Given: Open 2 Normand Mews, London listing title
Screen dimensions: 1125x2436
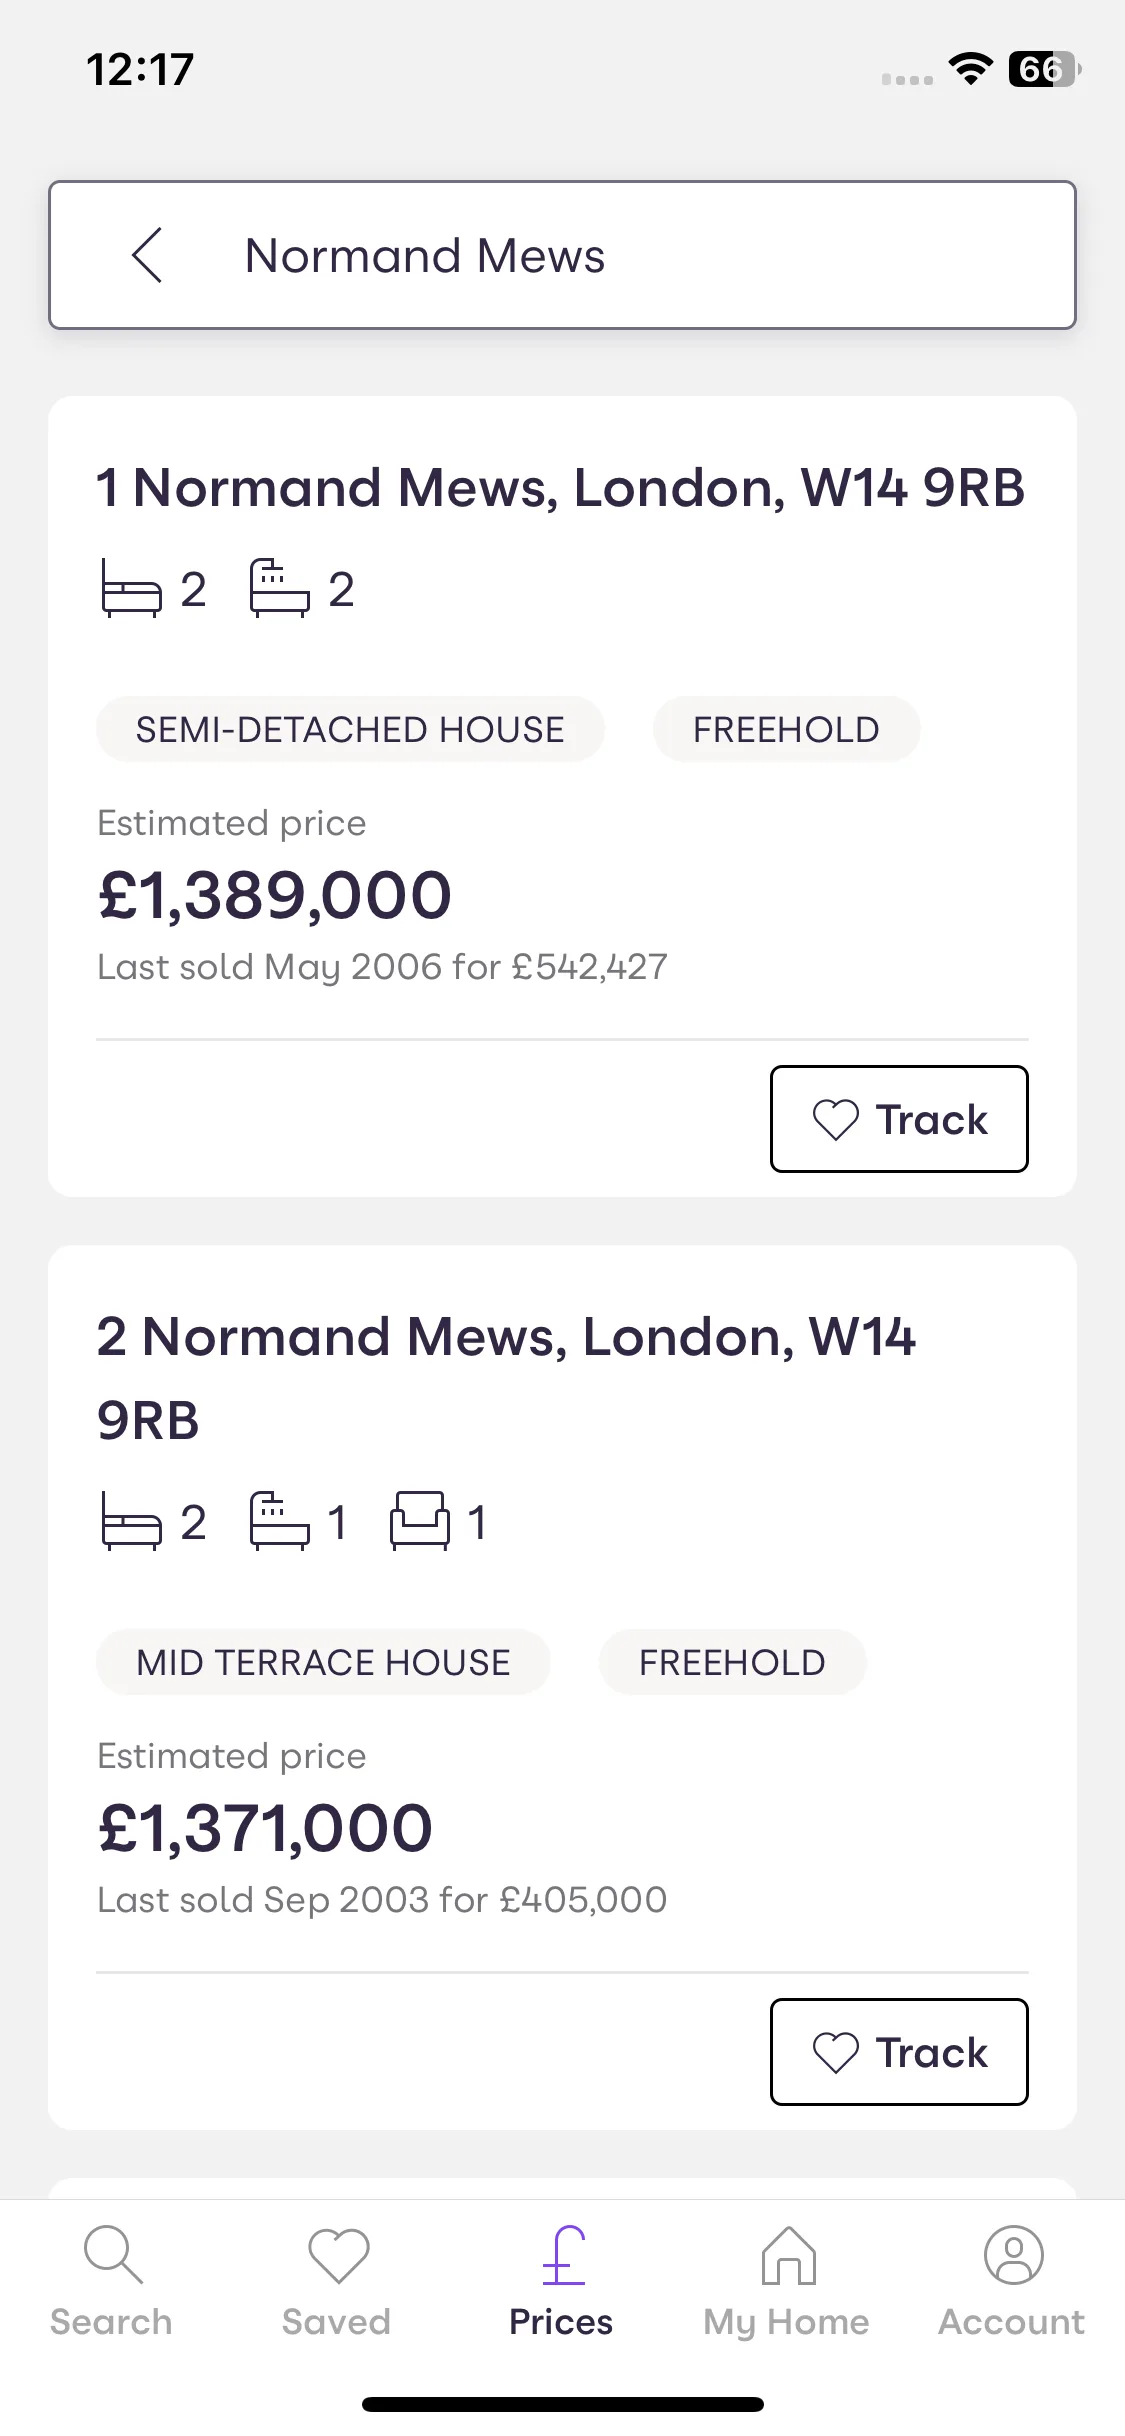Looking at the screenshot, I should coord(506,1378).
